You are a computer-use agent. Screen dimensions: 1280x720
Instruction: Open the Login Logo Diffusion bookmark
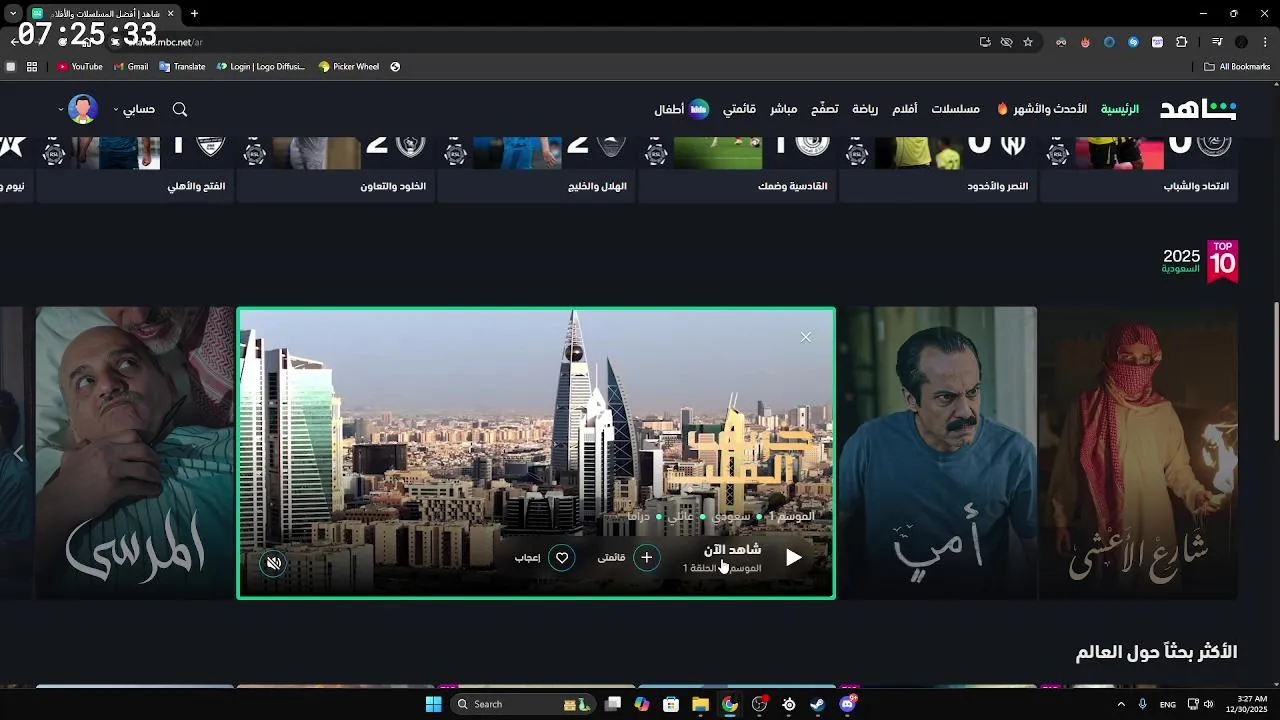[x=261, y=67]
